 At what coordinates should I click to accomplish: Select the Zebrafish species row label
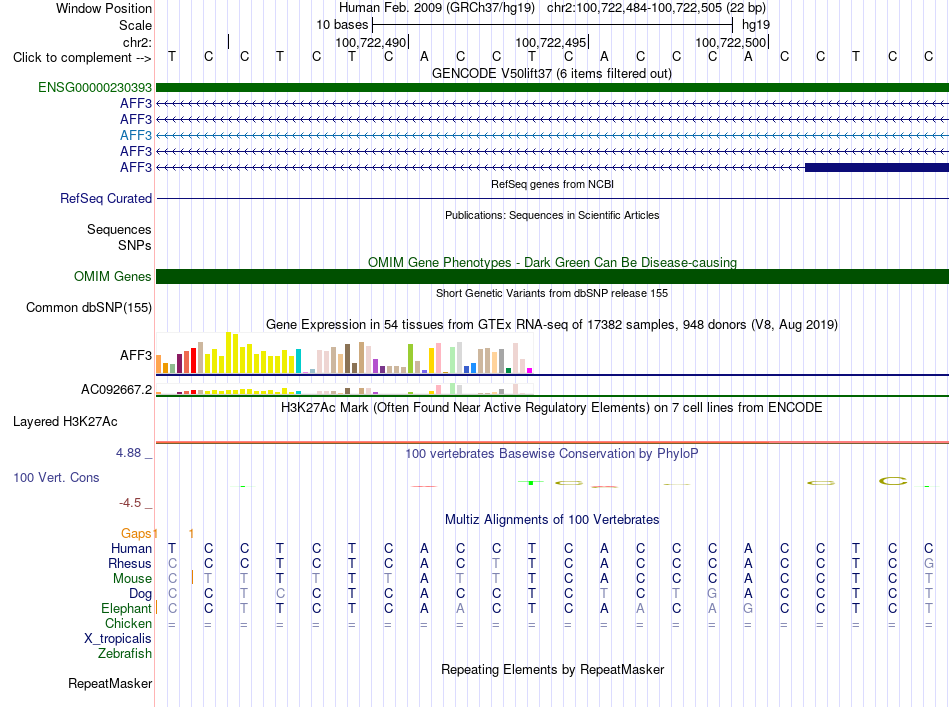[125, 654]
